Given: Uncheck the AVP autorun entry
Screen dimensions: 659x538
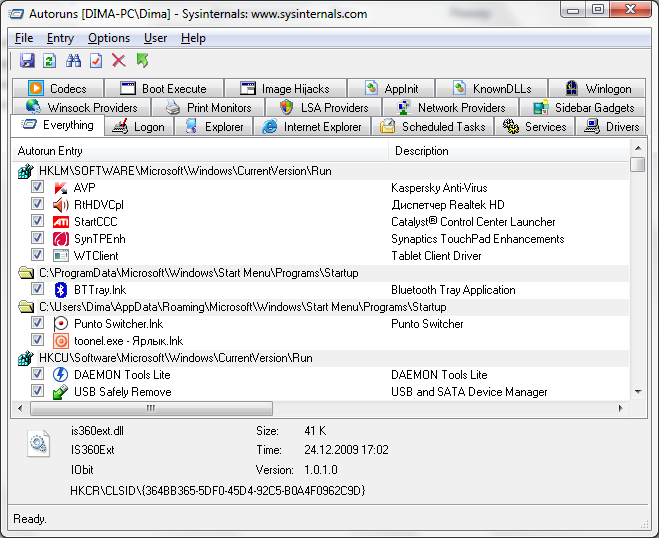Looking at the screenshot, I should pos(37,187).
